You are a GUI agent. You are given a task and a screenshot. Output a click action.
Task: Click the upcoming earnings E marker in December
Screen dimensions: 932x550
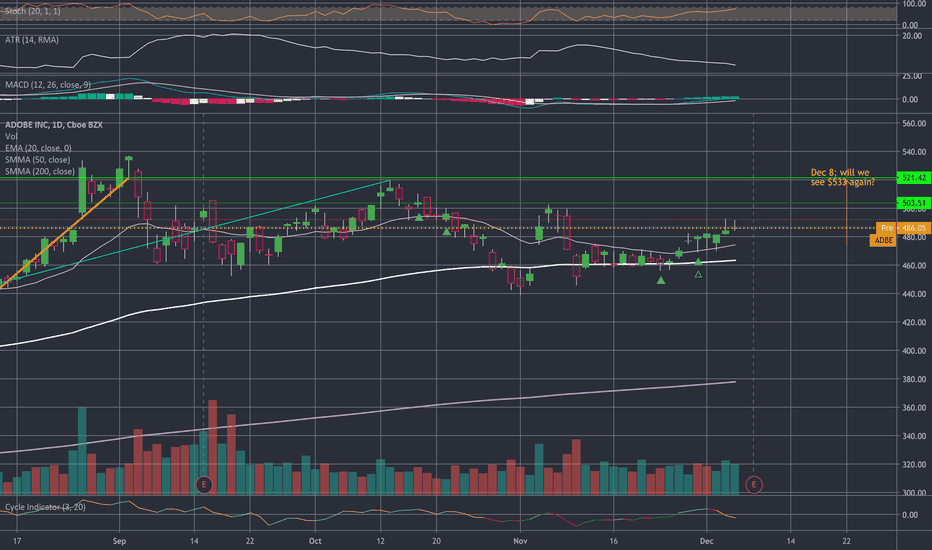[754, 485]
